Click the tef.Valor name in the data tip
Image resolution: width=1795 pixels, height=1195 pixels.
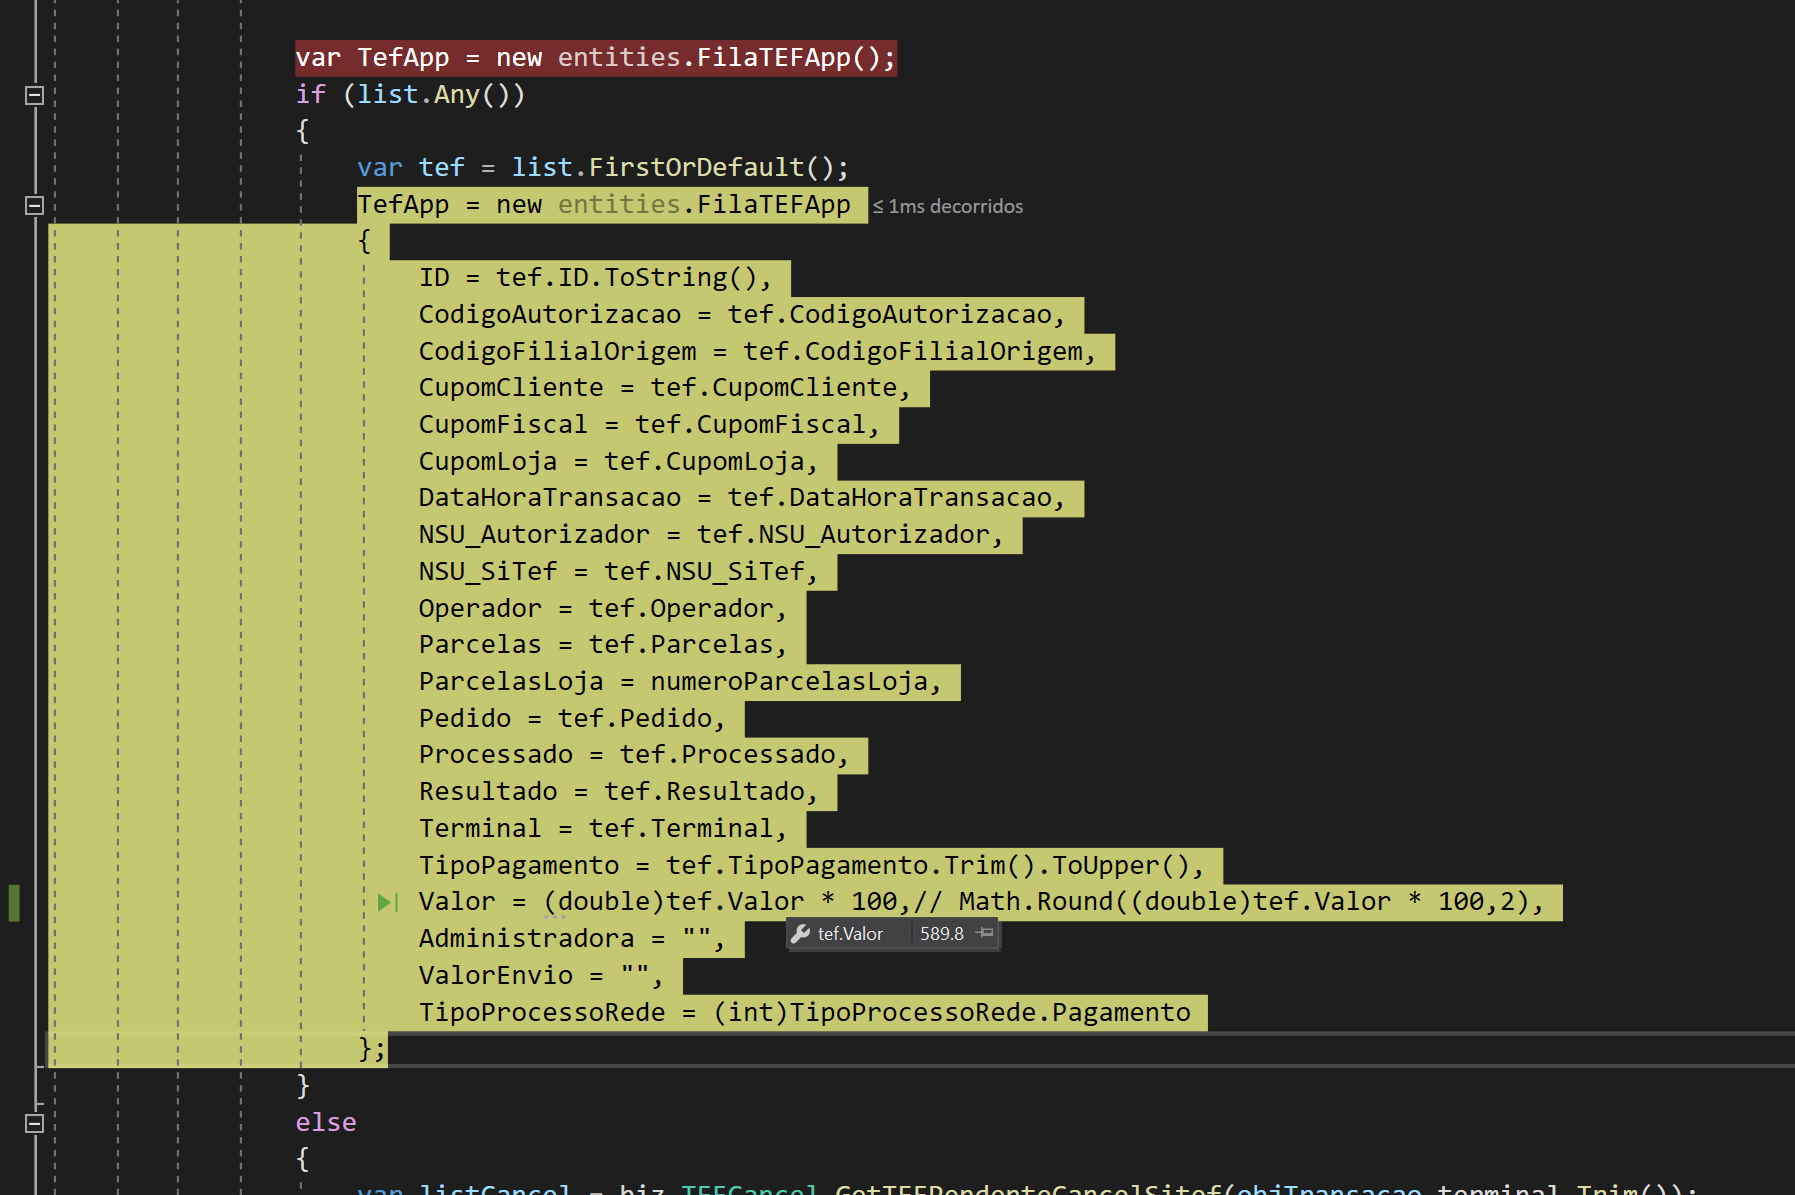[850, 934]
